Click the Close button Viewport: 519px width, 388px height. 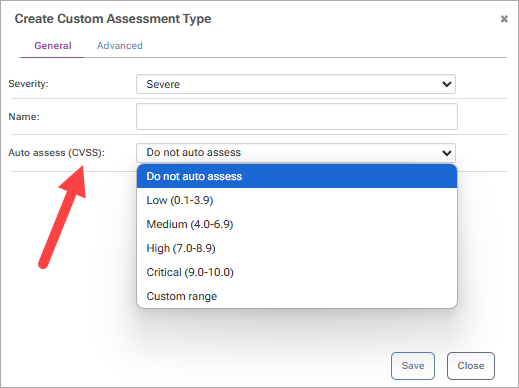tap(471, 366)
